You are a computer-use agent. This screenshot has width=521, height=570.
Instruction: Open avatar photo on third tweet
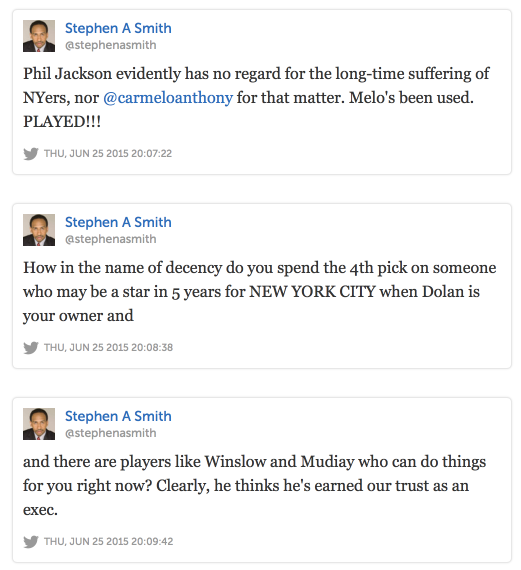39,424
